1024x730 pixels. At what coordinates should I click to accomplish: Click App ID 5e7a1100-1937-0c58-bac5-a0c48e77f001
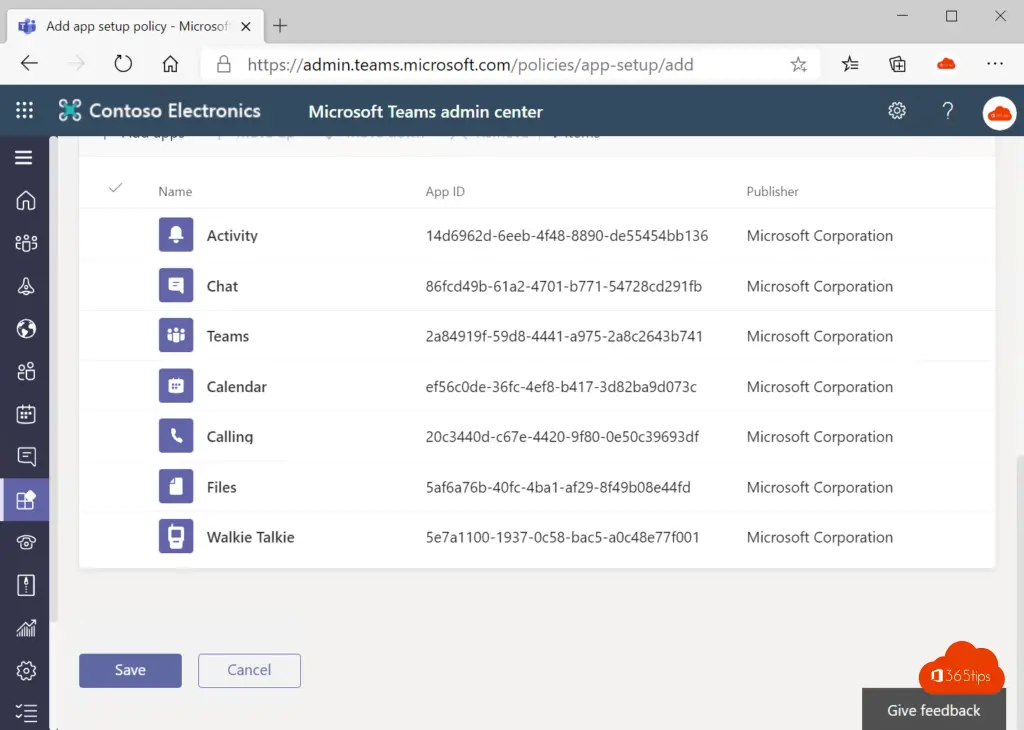point(562,537)
